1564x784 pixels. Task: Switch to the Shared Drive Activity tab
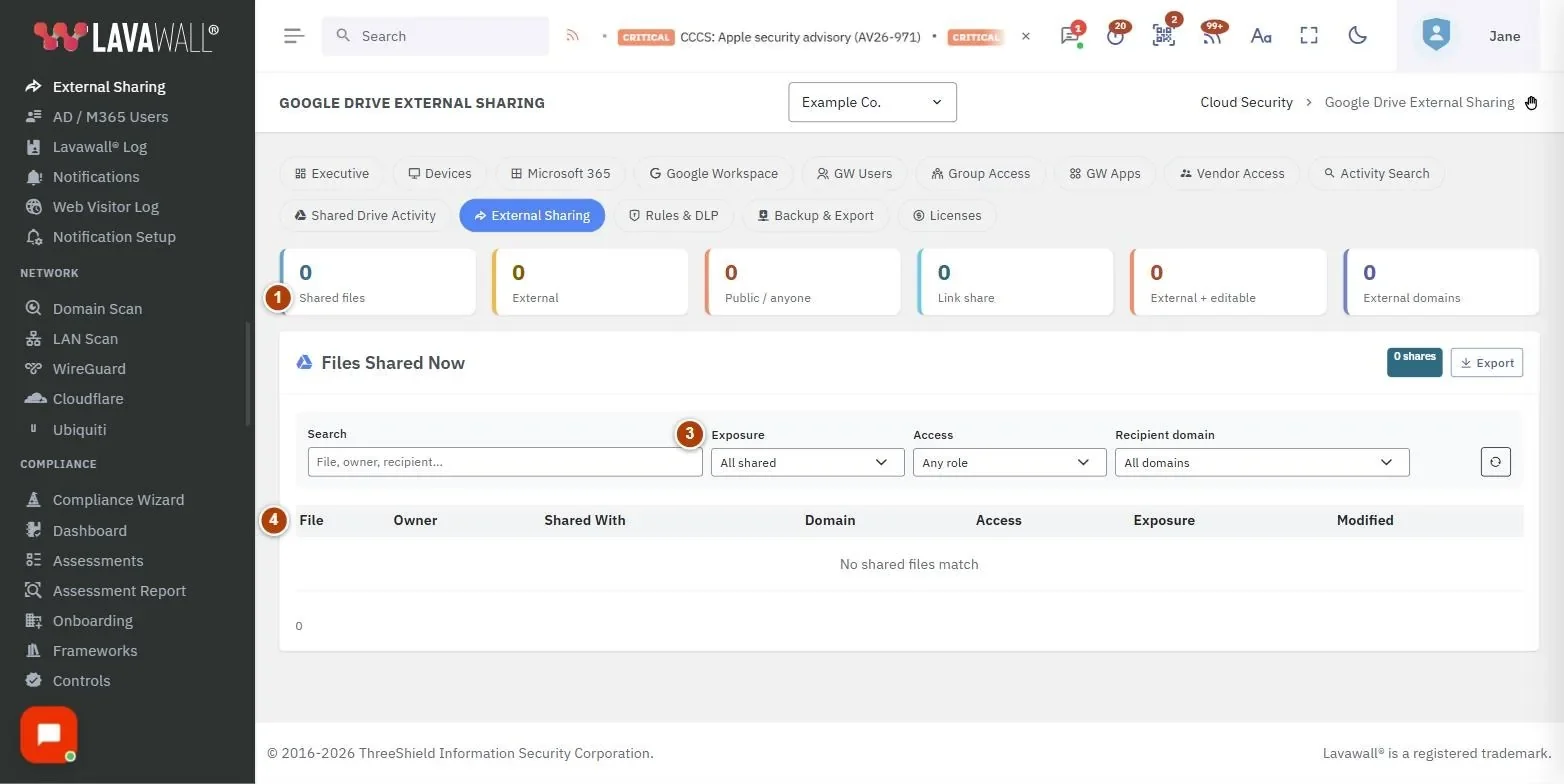[365, 215]
